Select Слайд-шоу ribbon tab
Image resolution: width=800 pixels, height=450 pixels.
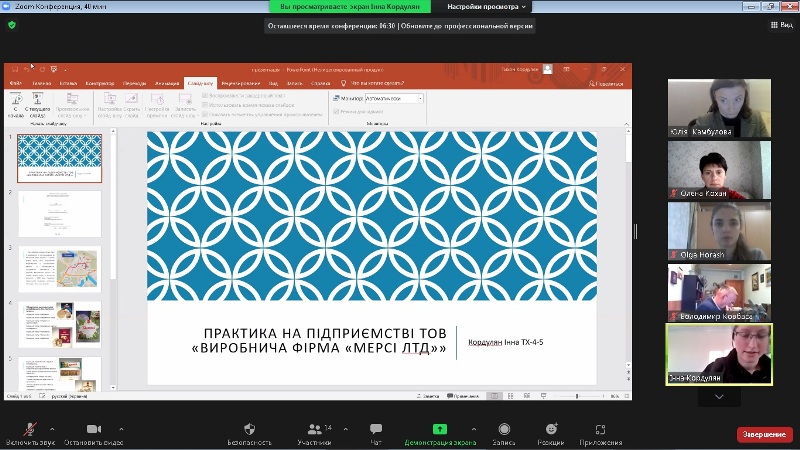coord(201,83)
